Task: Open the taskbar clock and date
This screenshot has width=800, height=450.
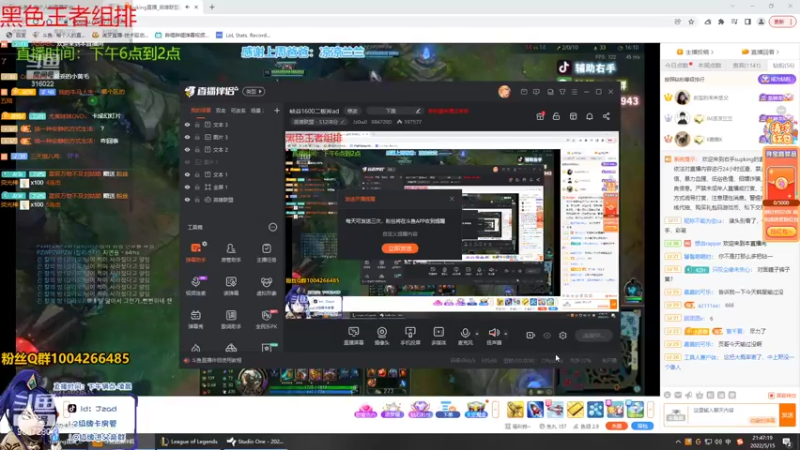Action: click(762, 441)
